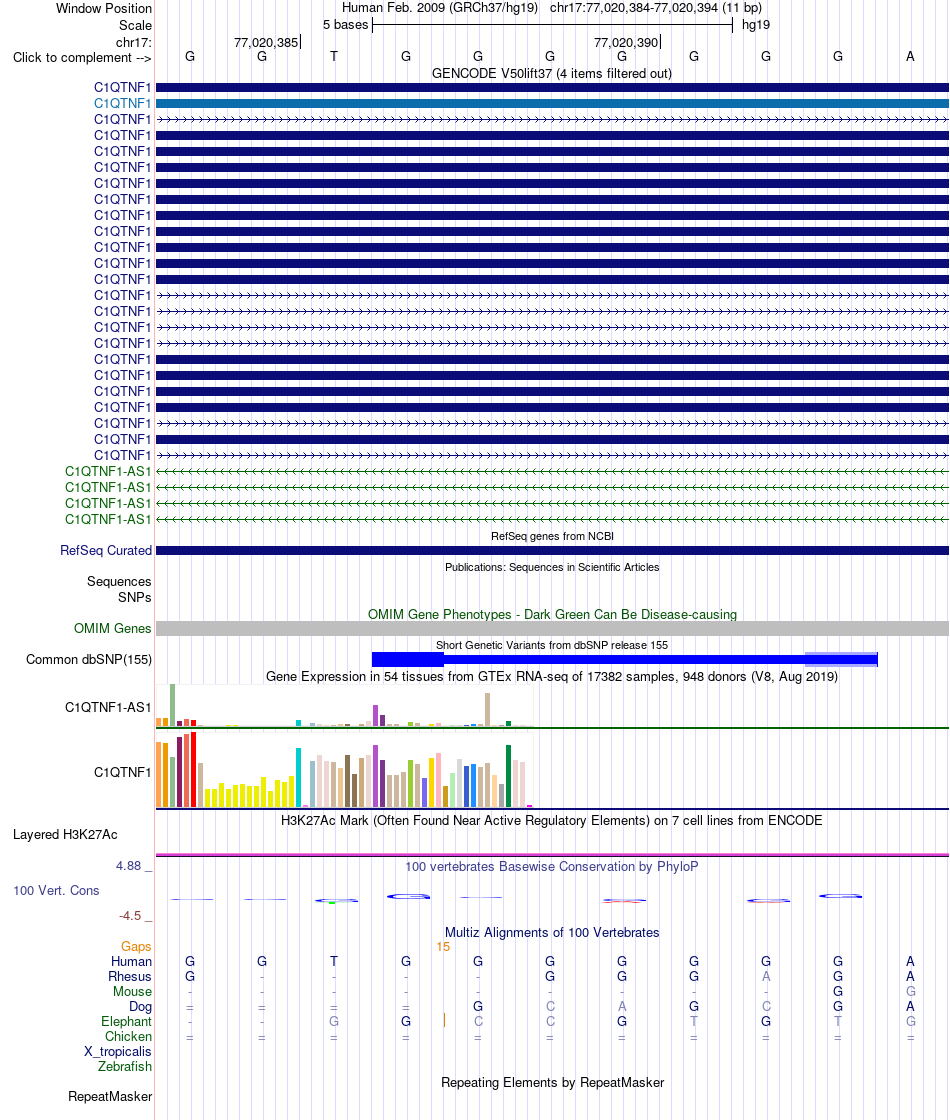Click the Layered H3K27Ac track label
The width and height of the screenshot is (950, 1120).
coord(65,834)
